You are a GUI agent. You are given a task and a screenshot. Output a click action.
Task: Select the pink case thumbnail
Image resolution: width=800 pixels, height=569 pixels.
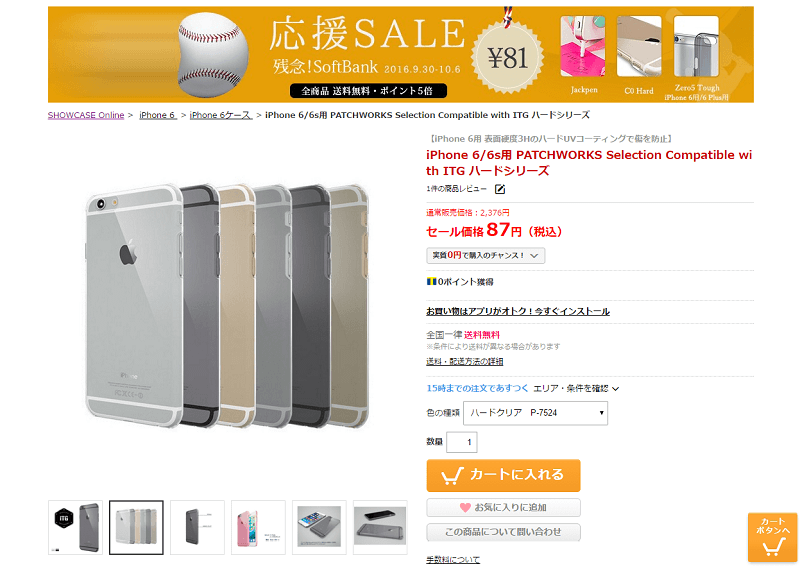(258, 528)
